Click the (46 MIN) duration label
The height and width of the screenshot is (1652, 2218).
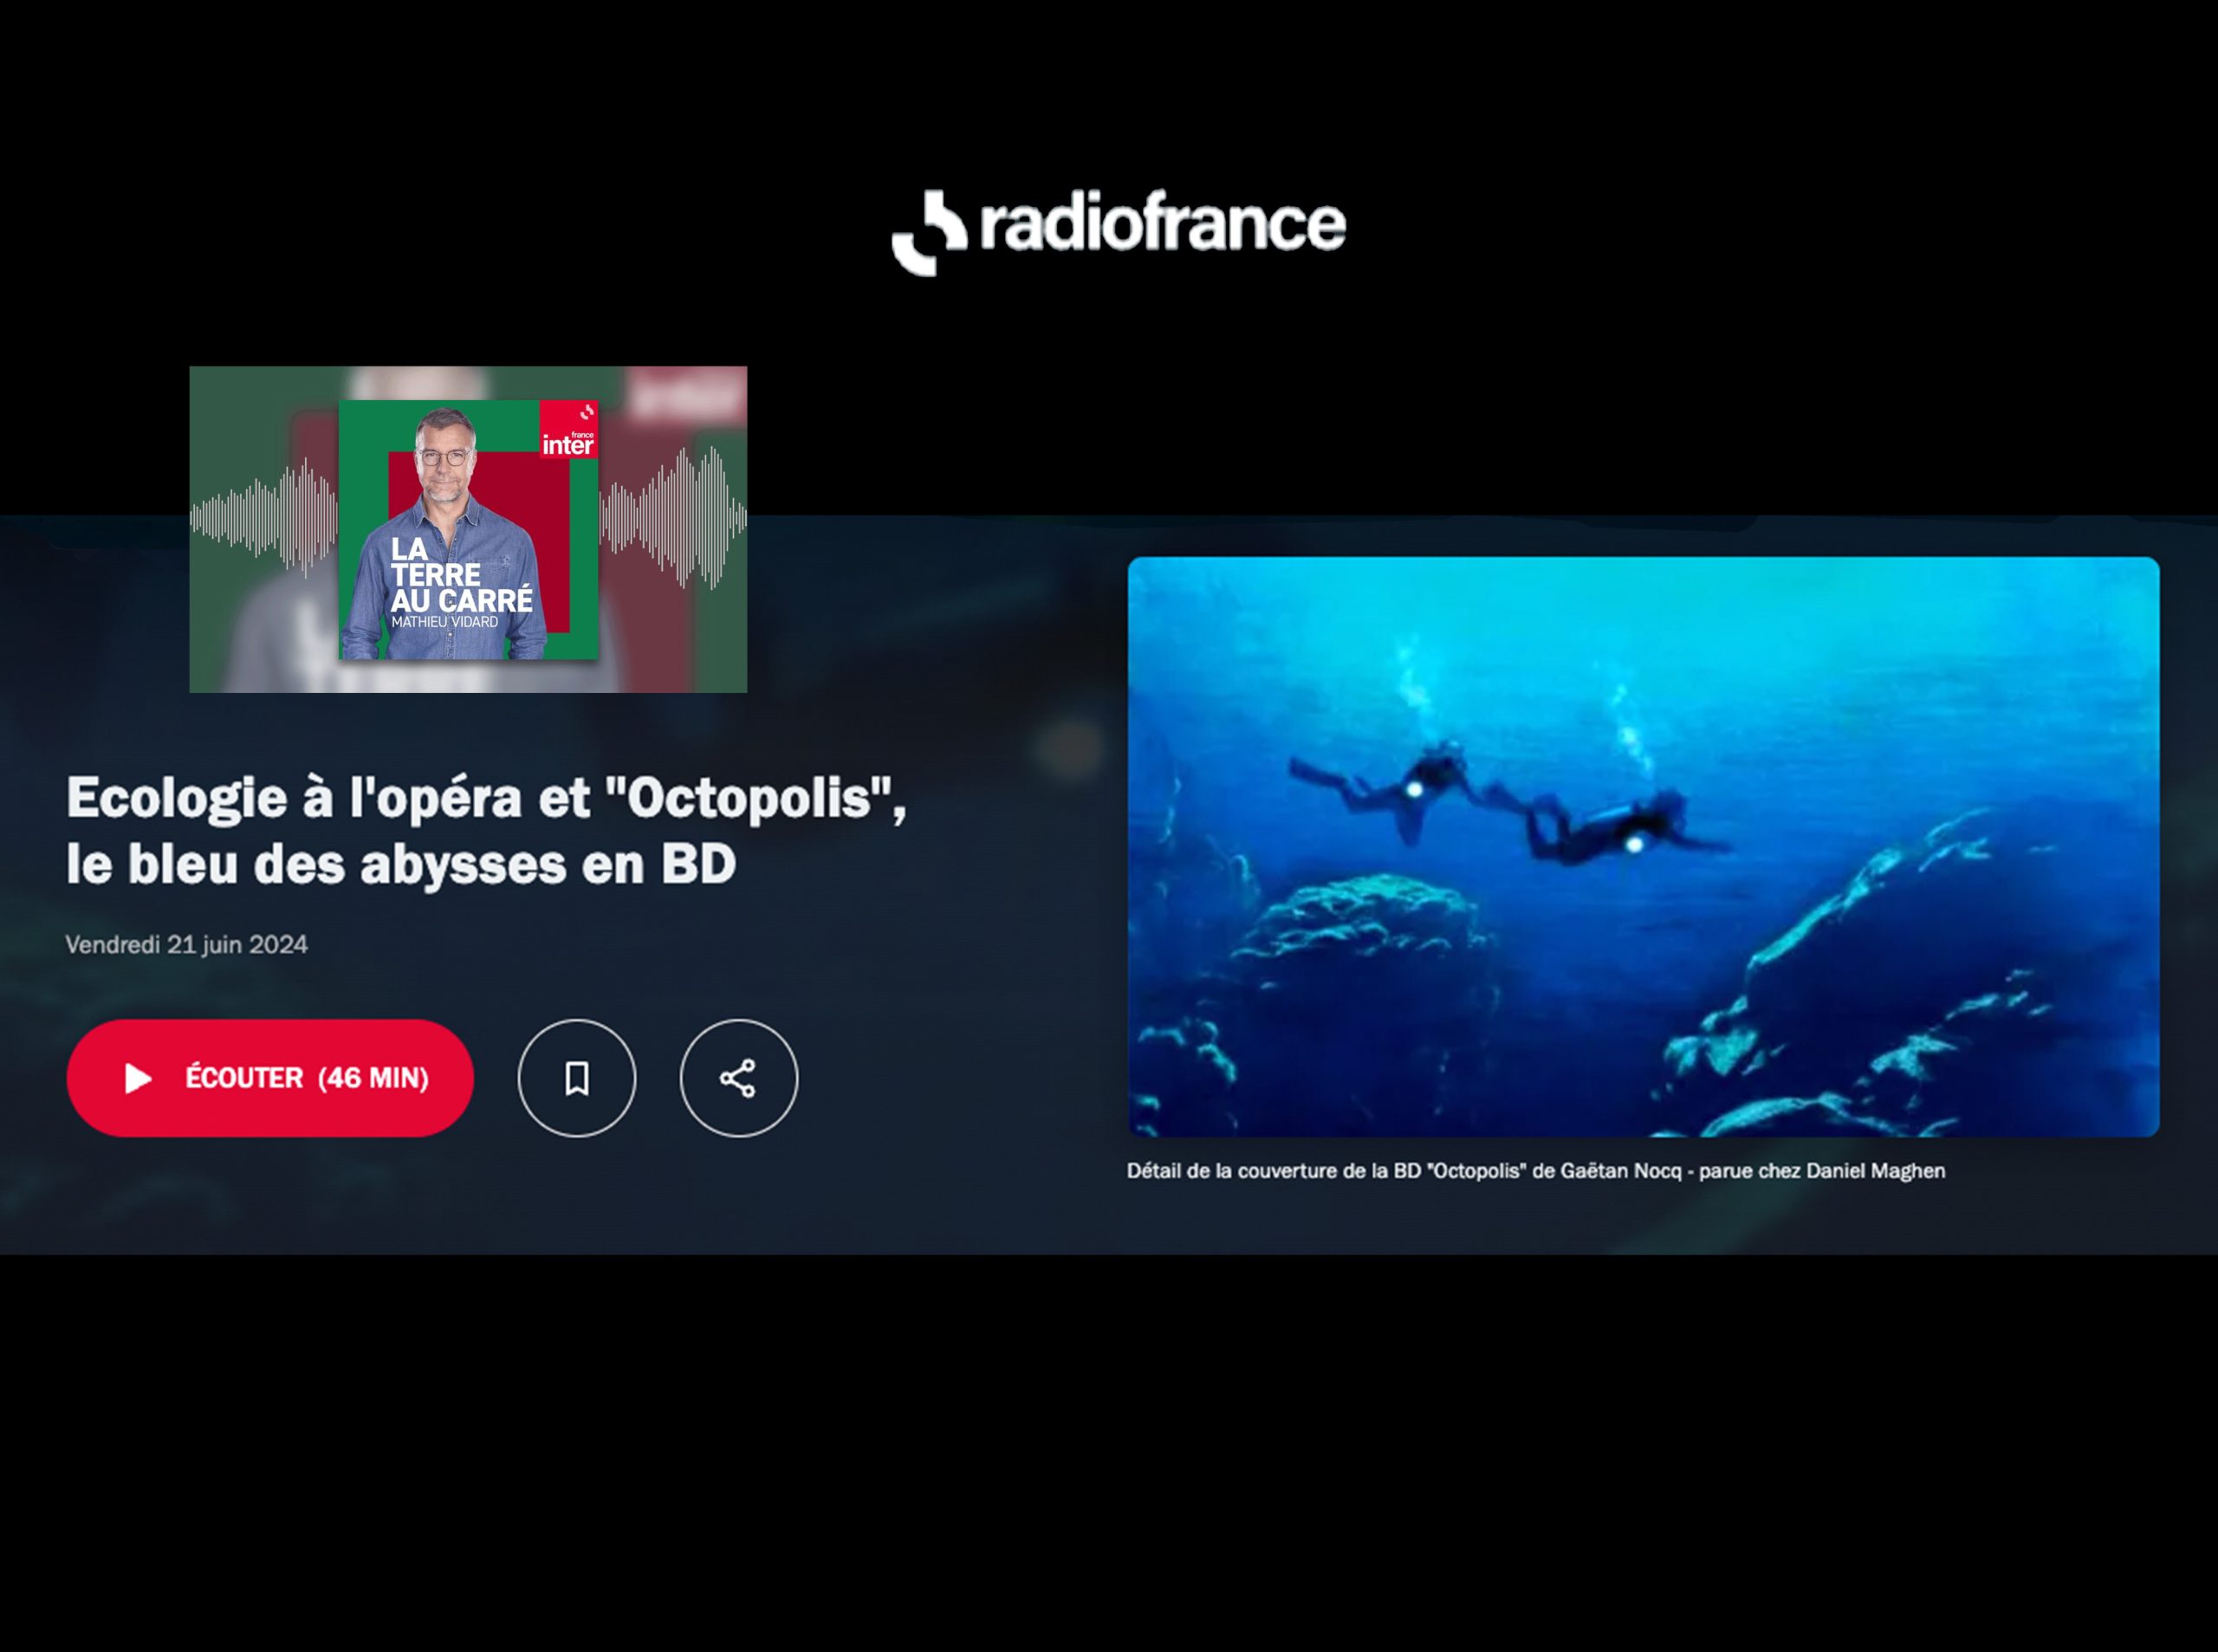click(x=373, y=1078)
